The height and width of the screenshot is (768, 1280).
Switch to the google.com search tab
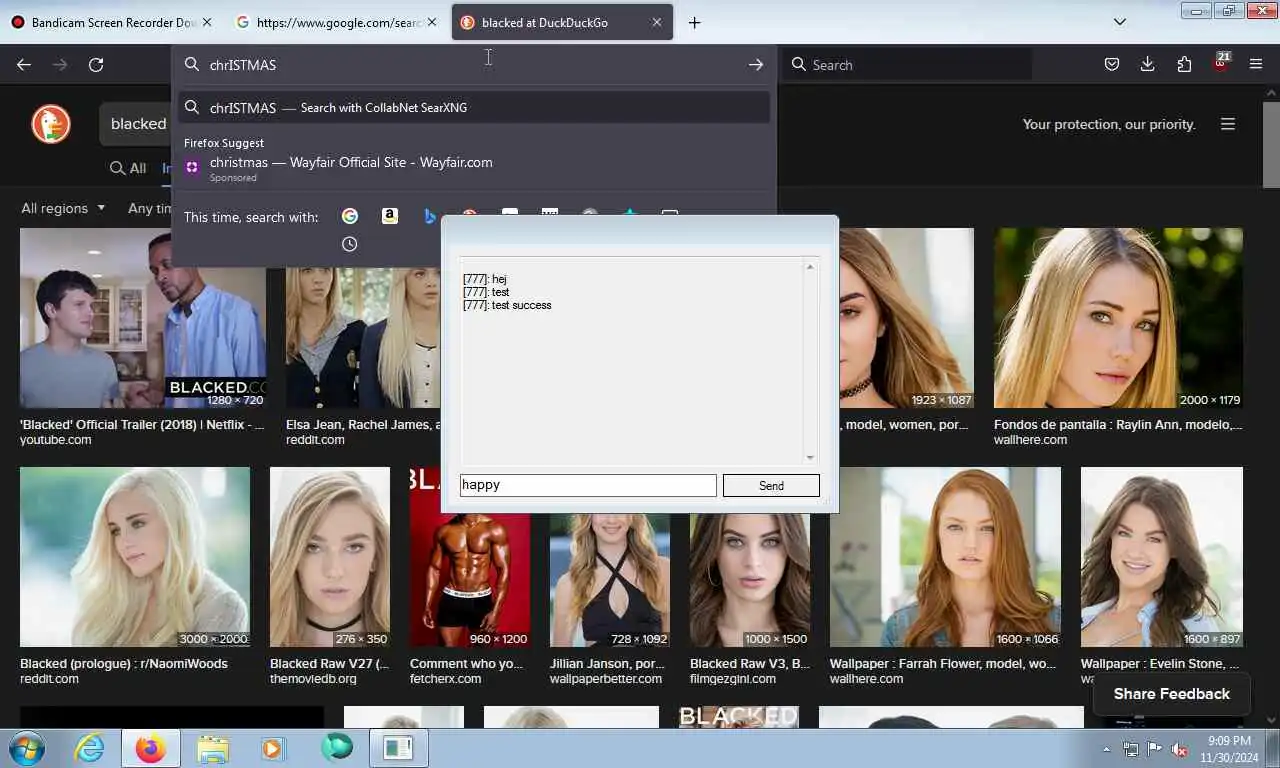point(337,22)
